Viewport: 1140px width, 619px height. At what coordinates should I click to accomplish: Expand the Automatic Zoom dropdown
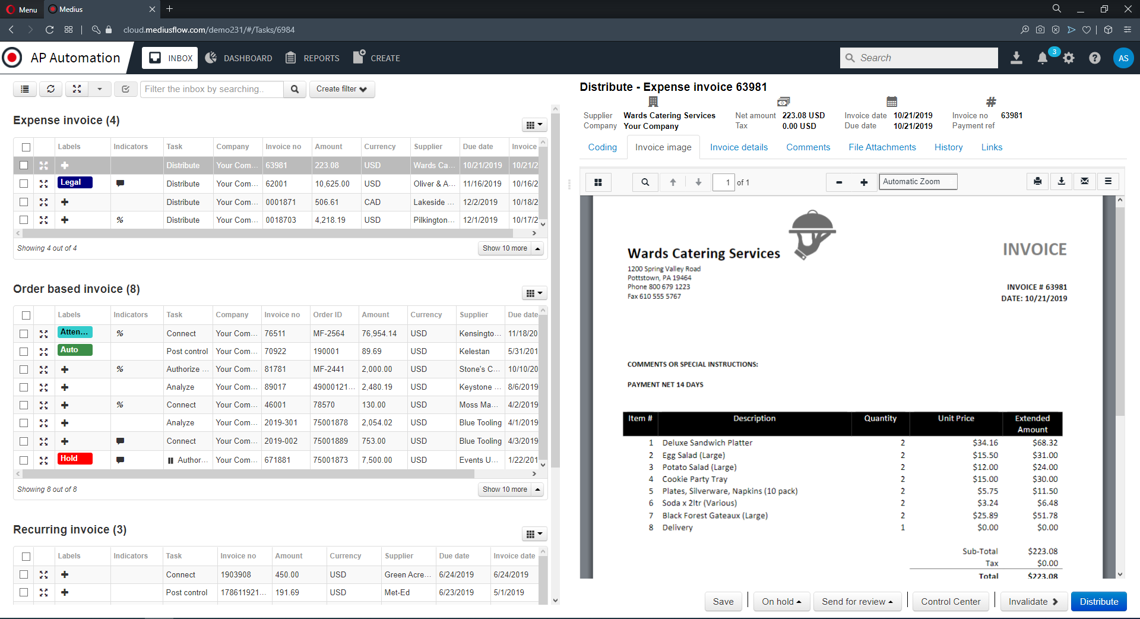tap(917, 181)
